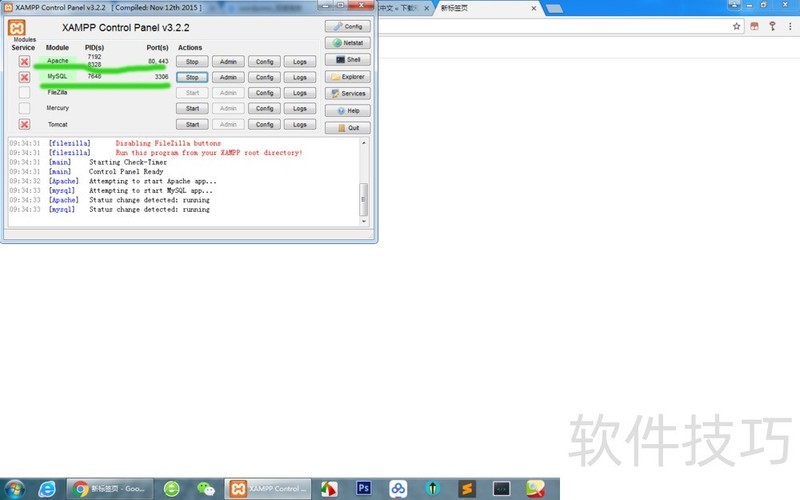Open the Baidu cloud icon in the taskbar
800x500 pixels.
(x=398, y=489)
